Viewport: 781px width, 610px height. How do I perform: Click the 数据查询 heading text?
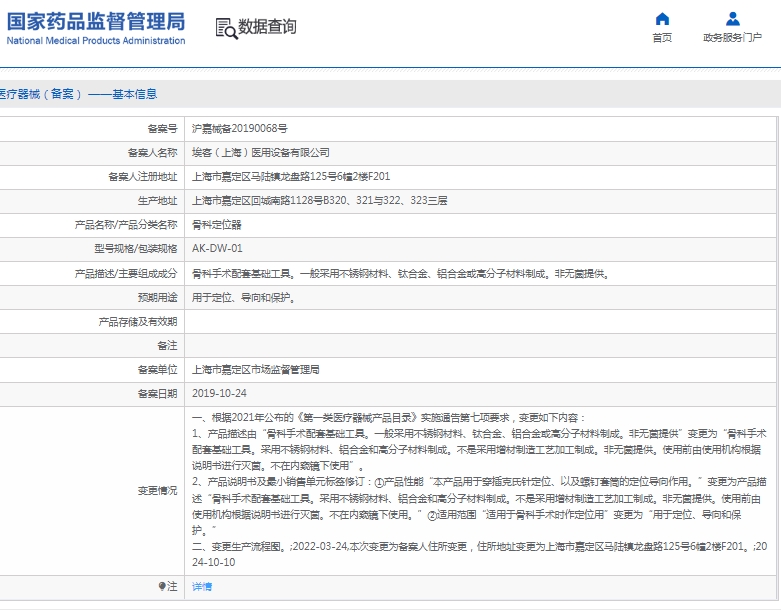(x=267, y=27)
